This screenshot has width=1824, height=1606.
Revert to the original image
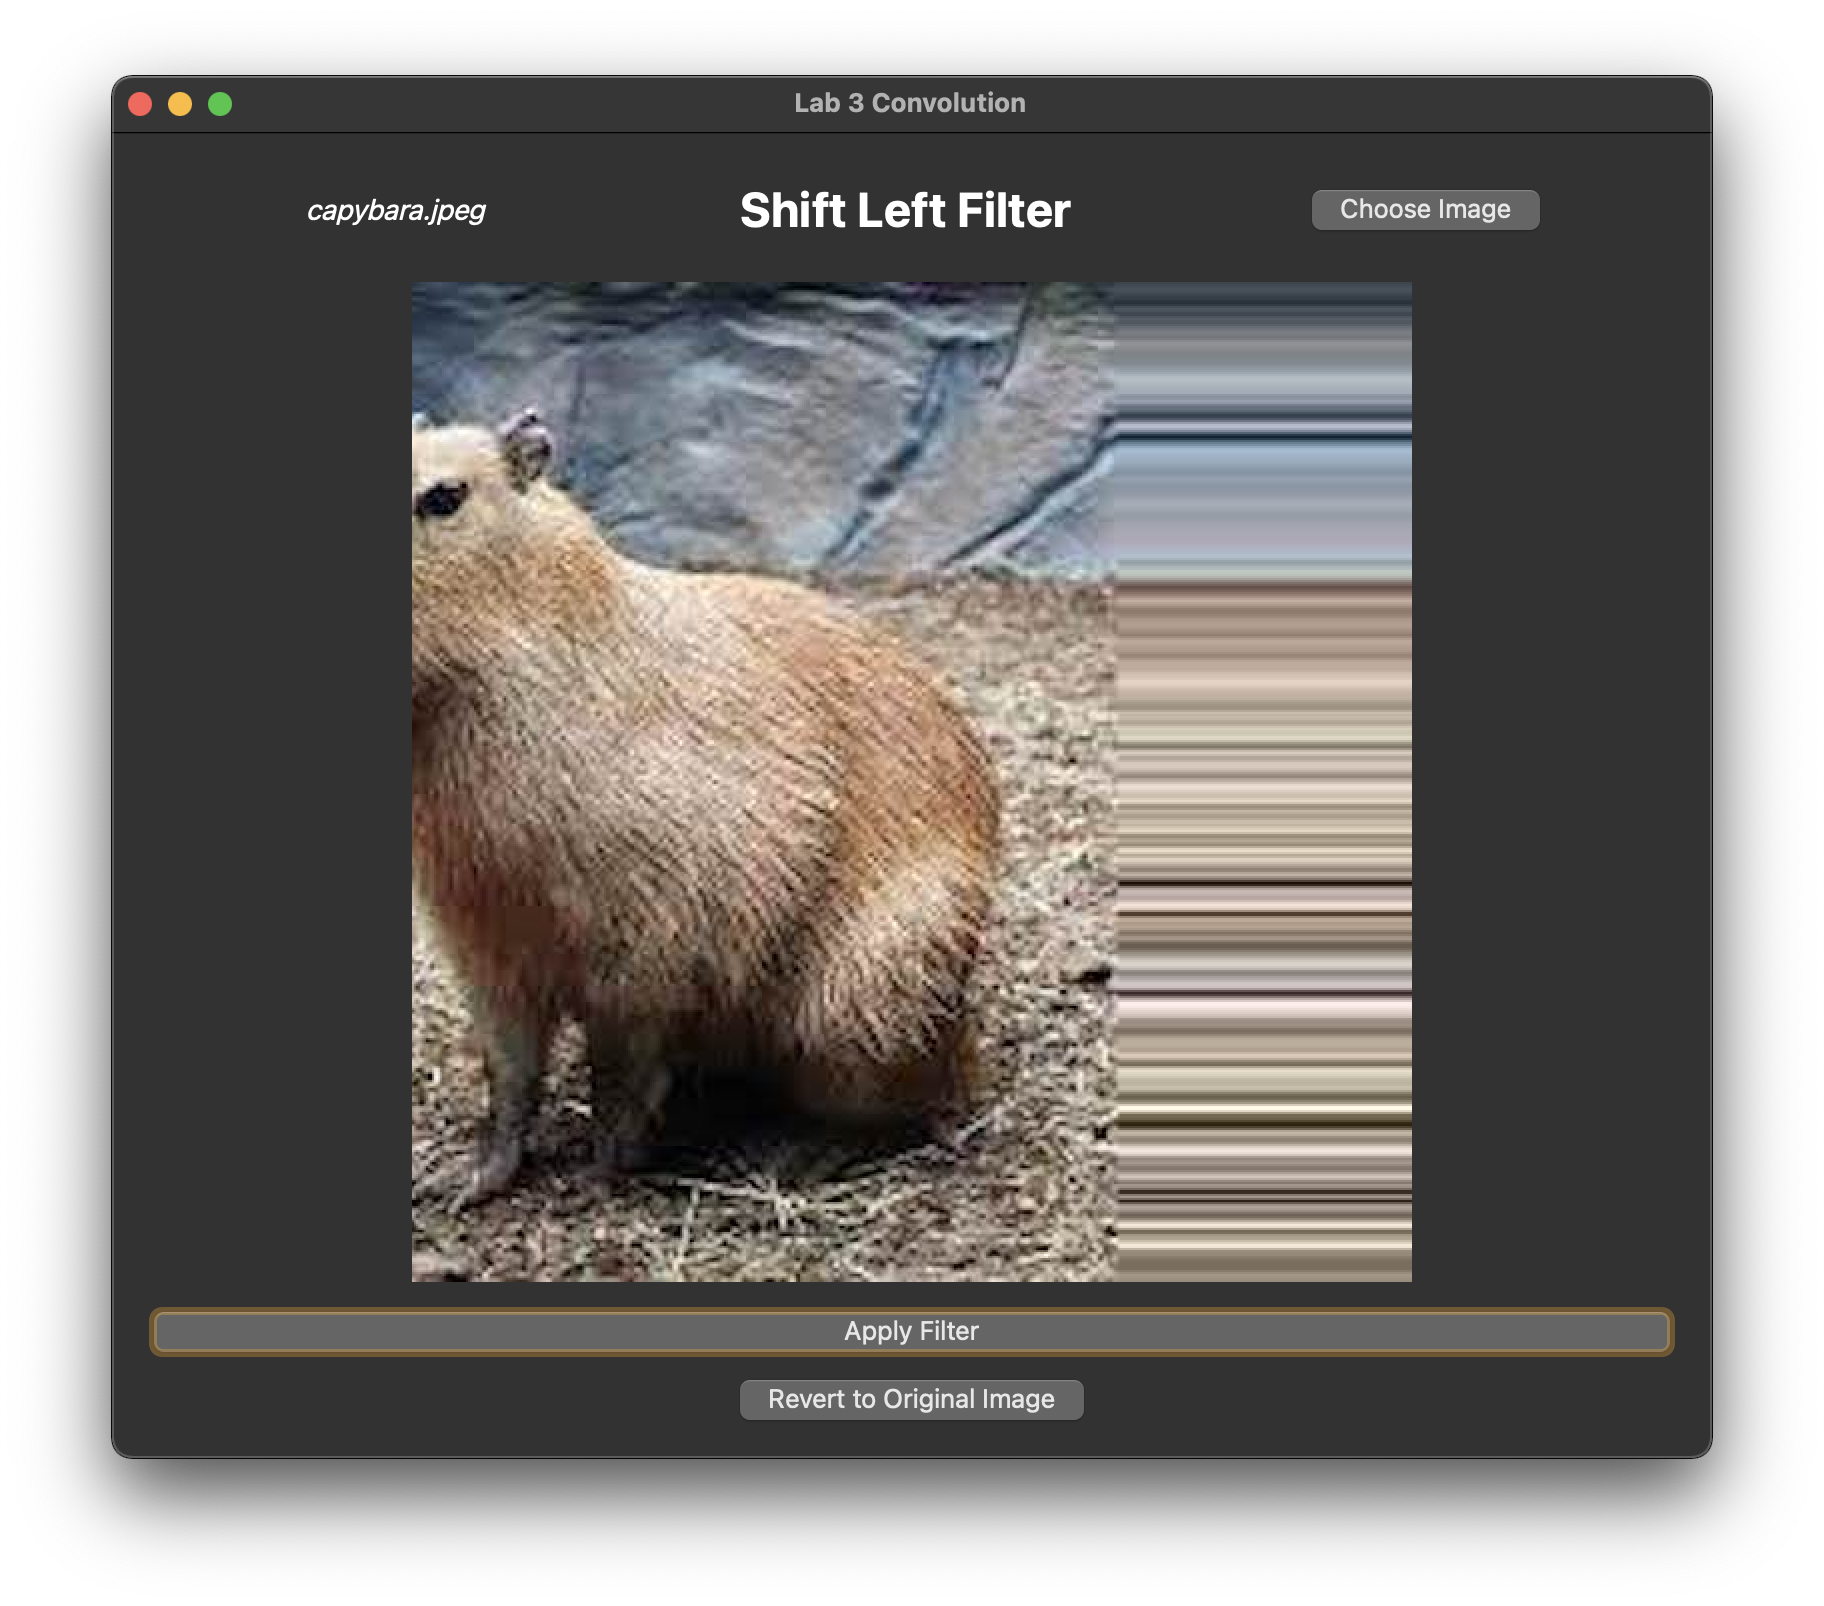click(911, 1399)
